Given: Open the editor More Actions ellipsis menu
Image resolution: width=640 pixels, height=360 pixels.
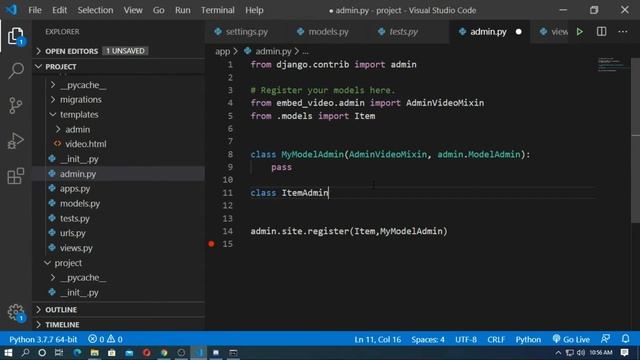Looking at the screenshot, I should [622, 32].
